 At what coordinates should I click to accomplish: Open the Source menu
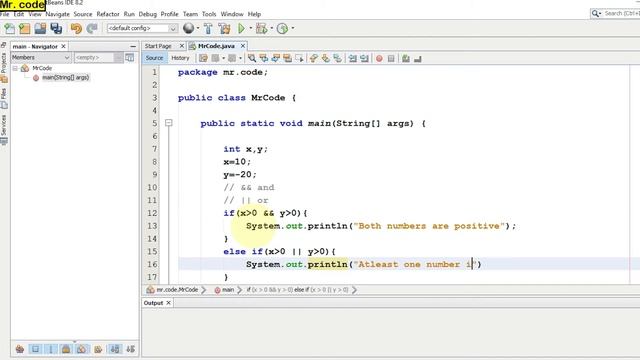point(83,14)
